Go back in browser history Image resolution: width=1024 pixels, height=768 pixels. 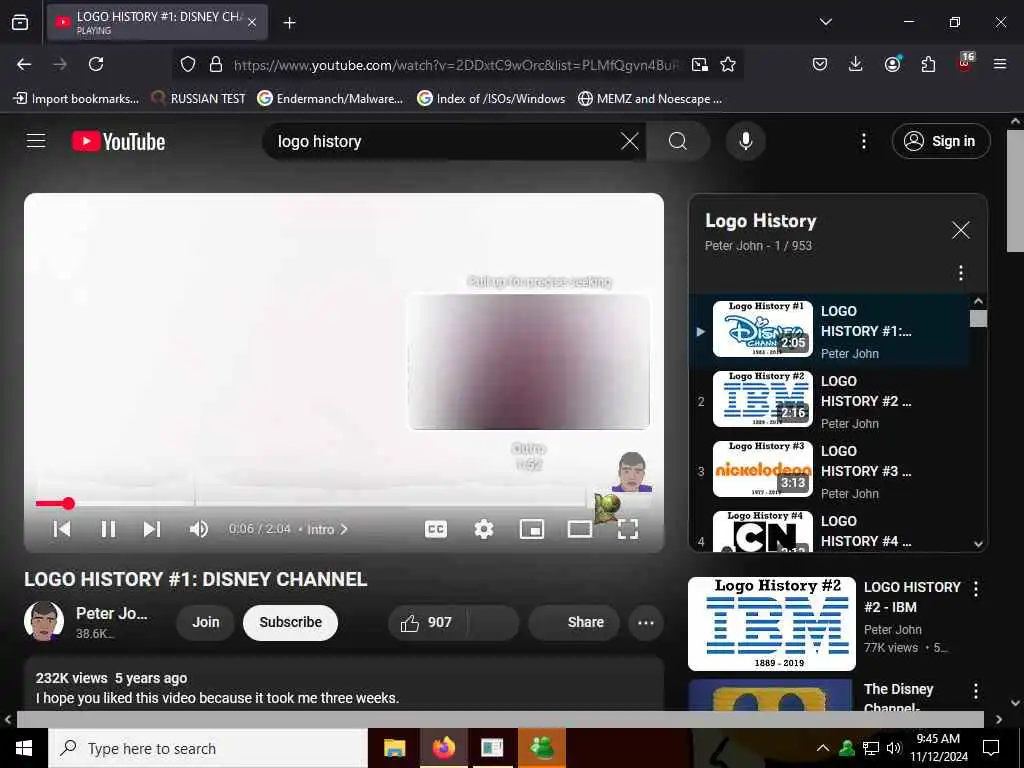click(x=24, y=64)
